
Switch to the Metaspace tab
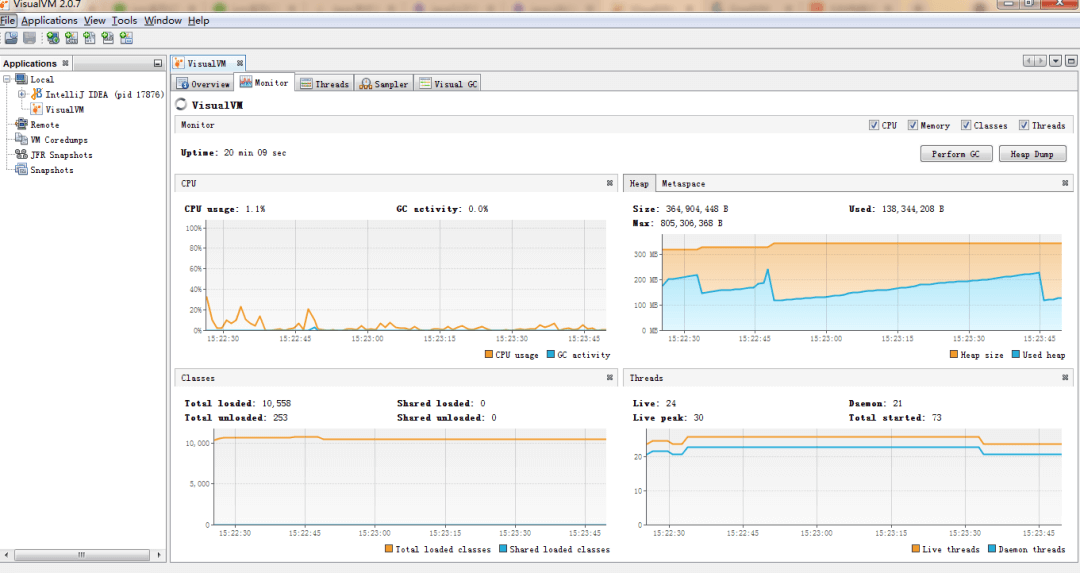coord(683,183)
